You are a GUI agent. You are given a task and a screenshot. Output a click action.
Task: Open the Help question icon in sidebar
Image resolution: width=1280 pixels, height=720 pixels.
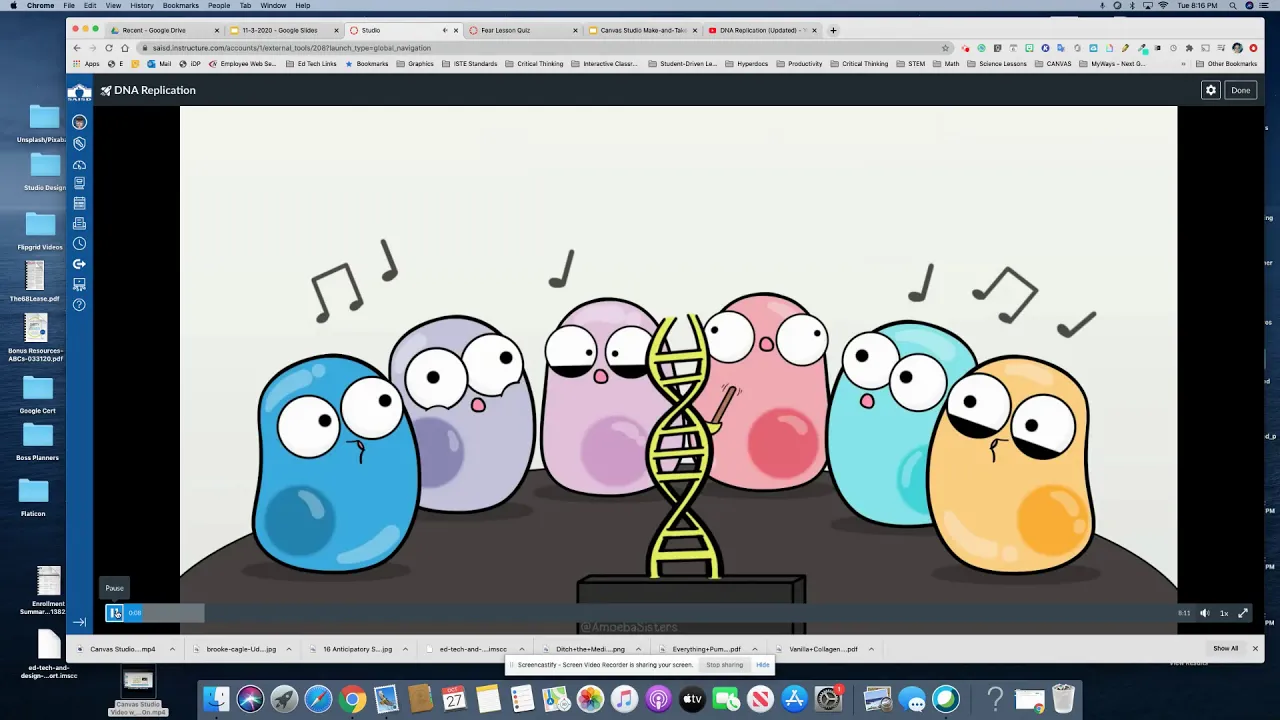coord(79,304)
